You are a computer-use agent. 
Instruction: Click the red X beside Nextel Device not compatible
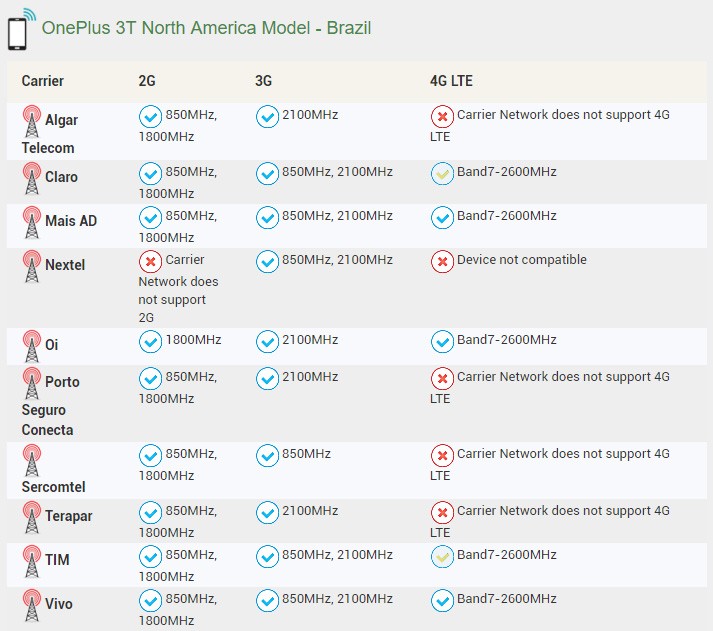(x=442, y=261)
